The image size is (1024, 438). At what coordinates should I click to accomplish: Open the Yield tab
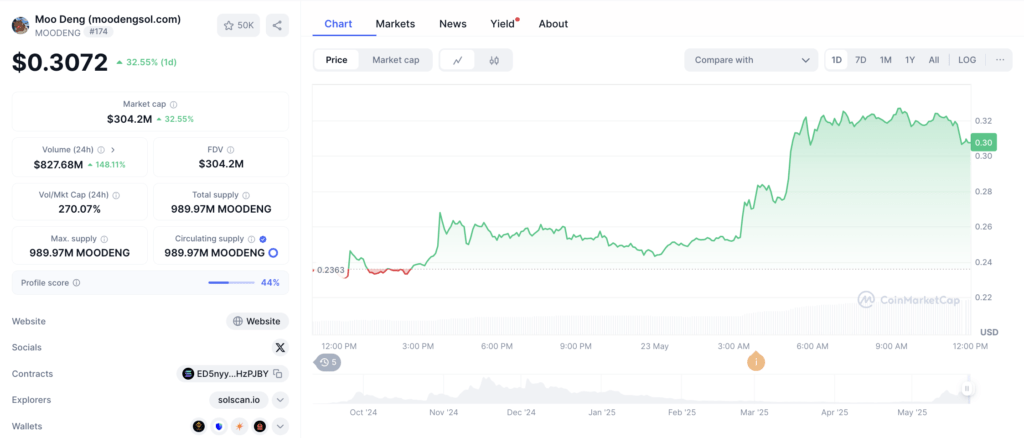pos(503,23)
